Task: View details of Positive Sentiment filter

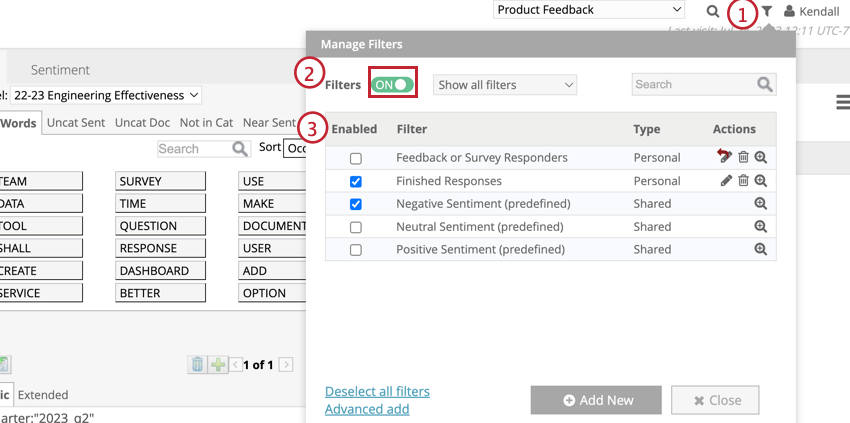Action: point(760,249)
